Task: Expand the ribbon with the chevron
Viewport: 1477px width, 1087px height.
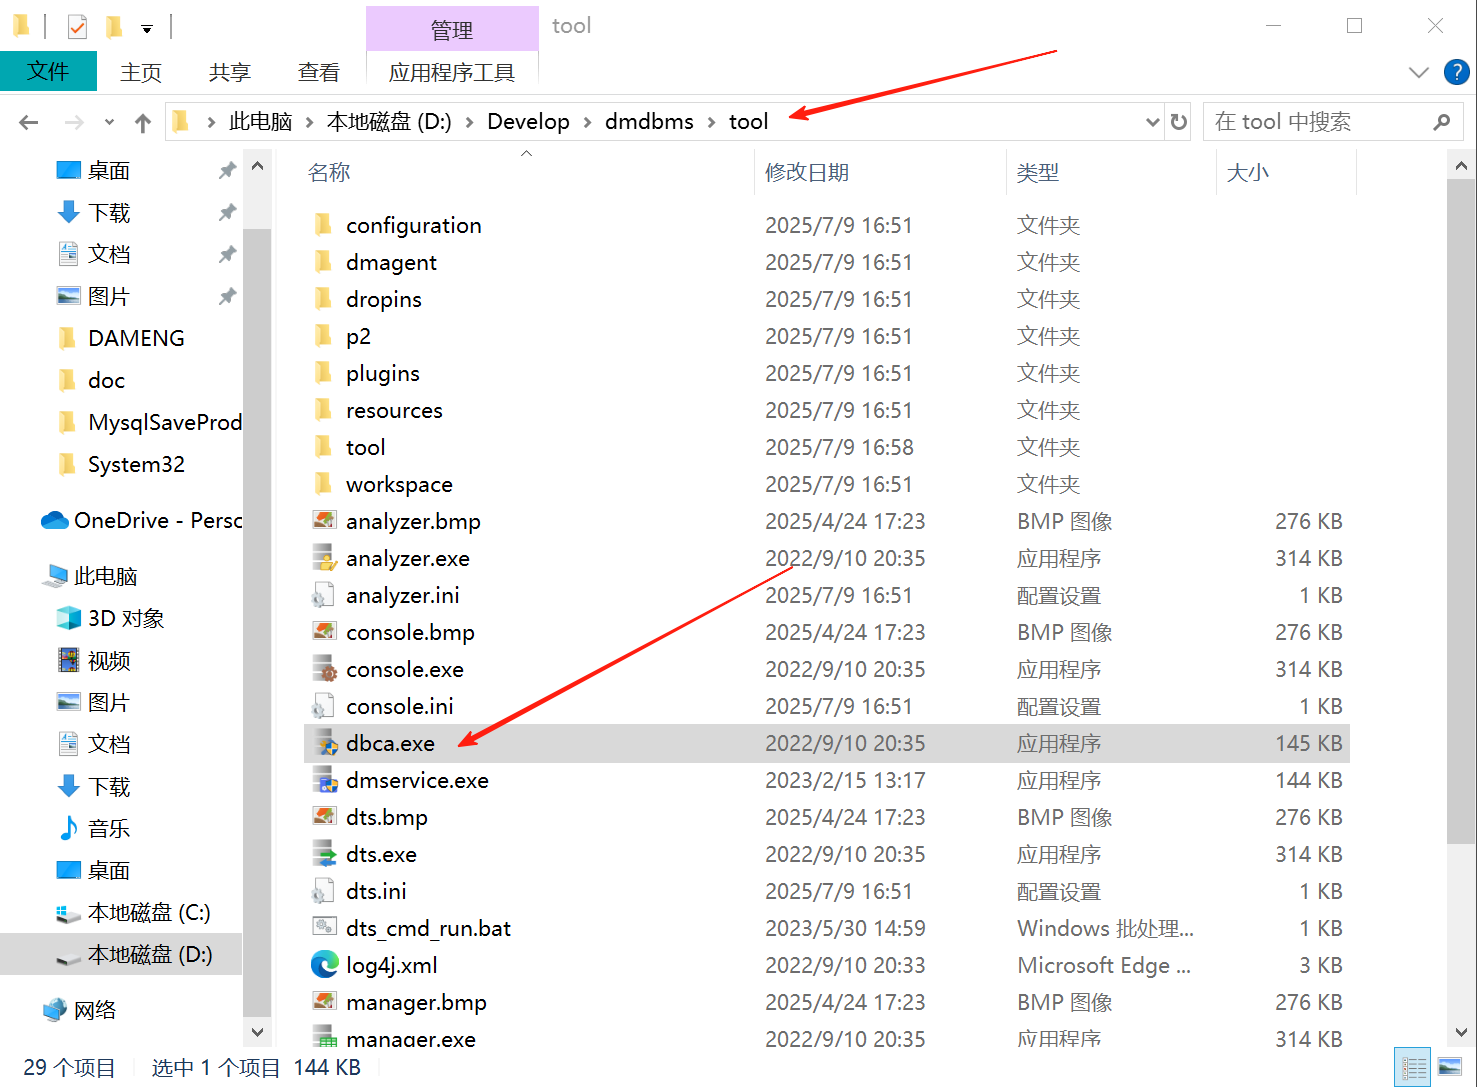Action: (x=1418, y=72)
